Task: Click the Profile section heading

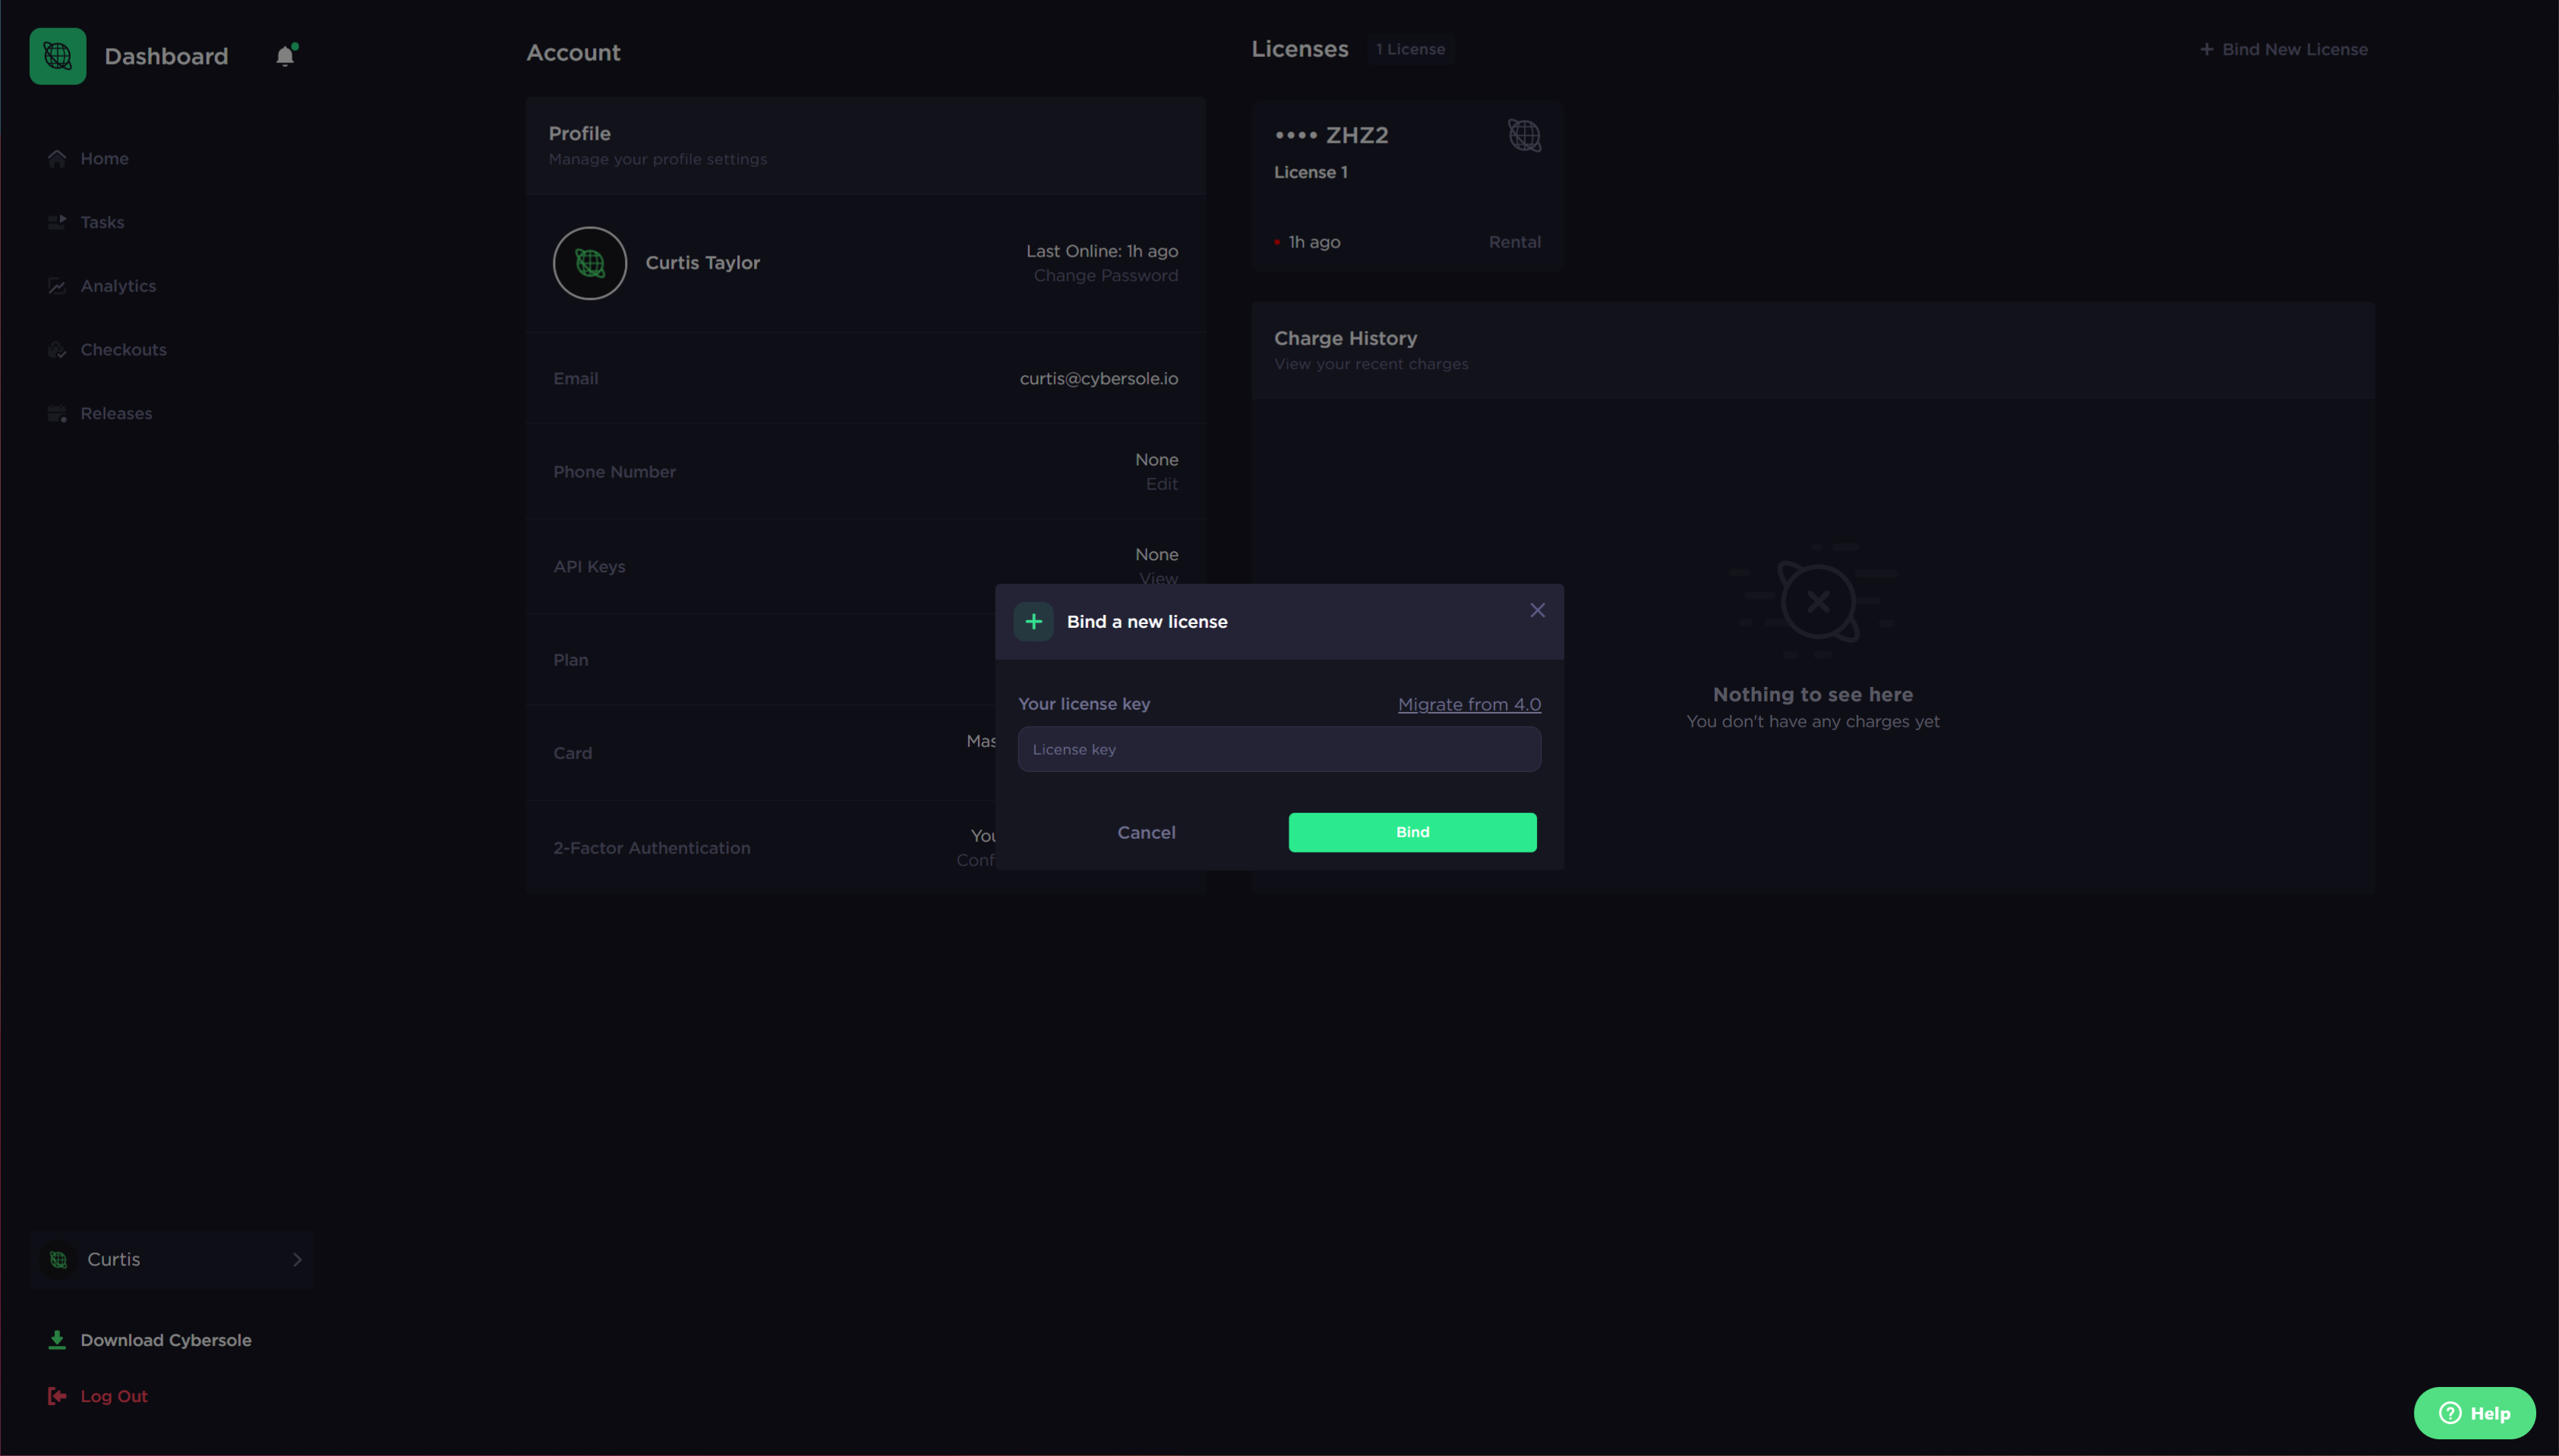Action: coord(579,133)
